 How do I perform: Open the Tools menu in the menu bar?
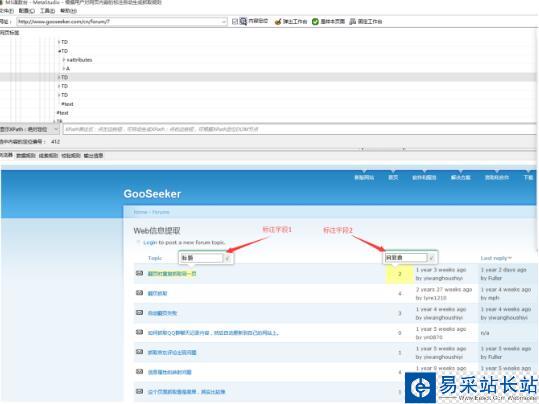47,11
